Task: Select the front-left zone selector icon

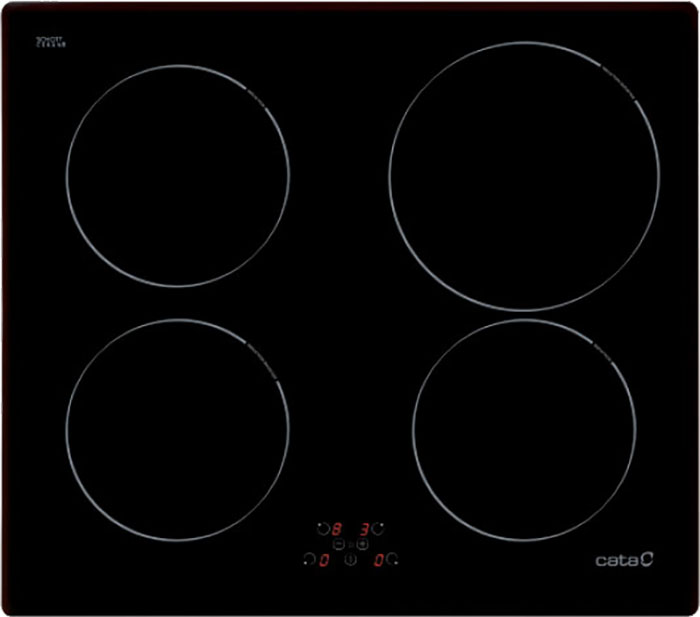Action: click(x=309, y=560)
